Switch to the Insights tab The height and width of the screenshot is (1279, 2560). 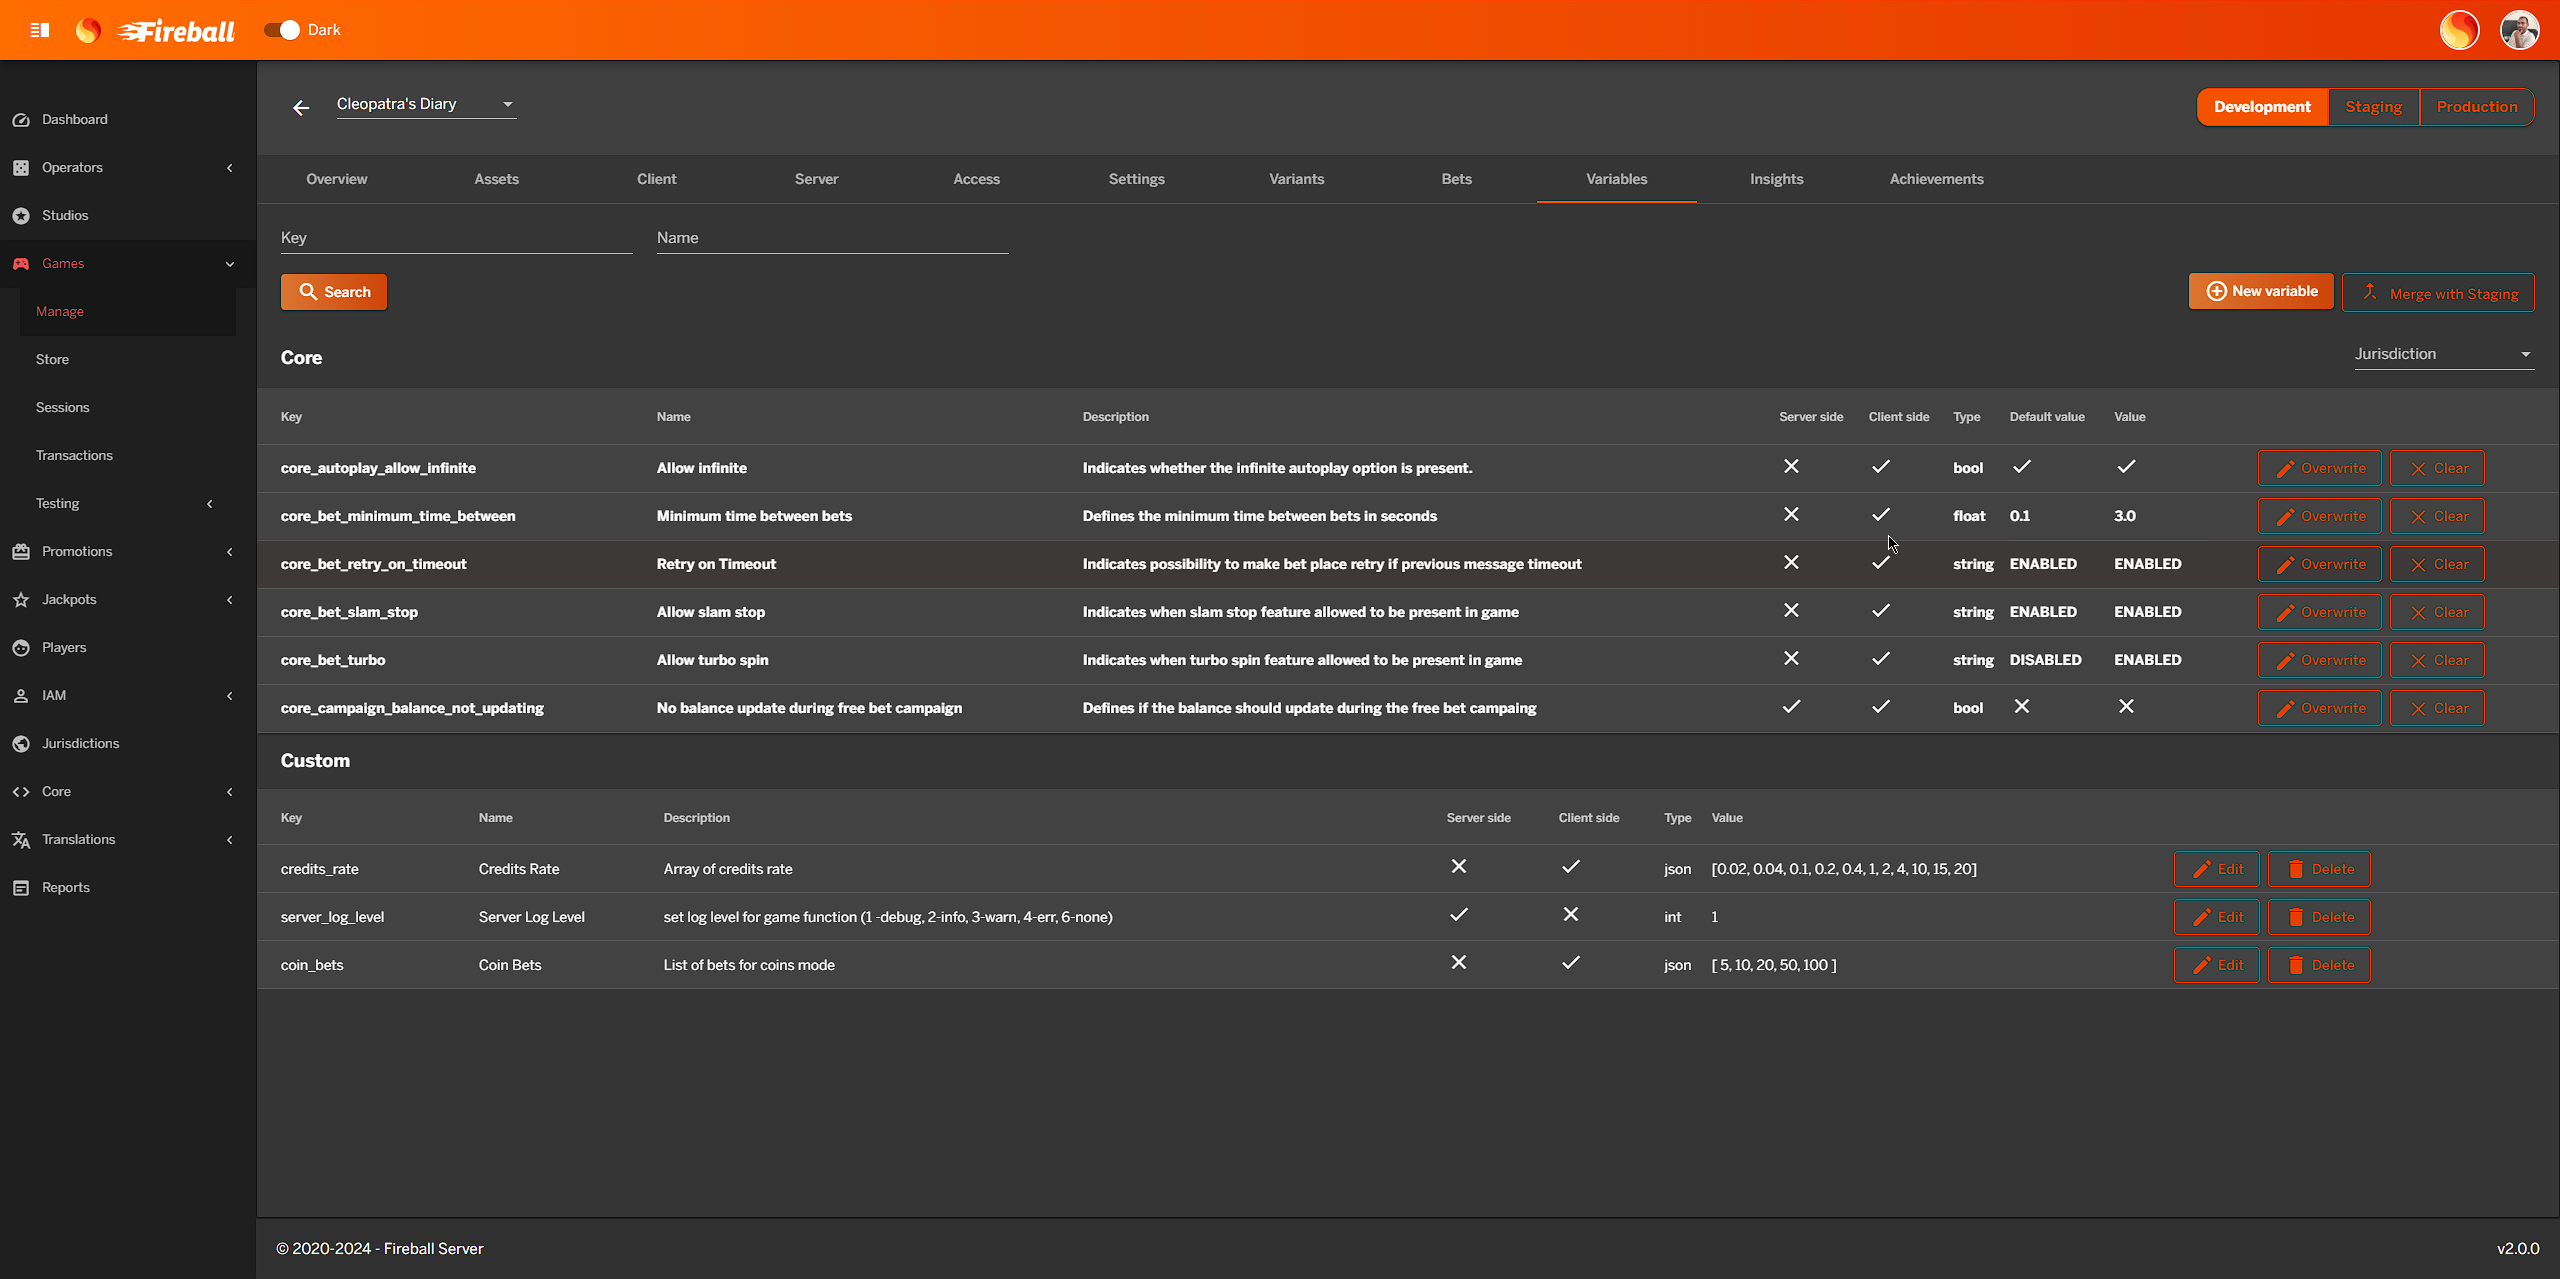[x=1776, y=179]
